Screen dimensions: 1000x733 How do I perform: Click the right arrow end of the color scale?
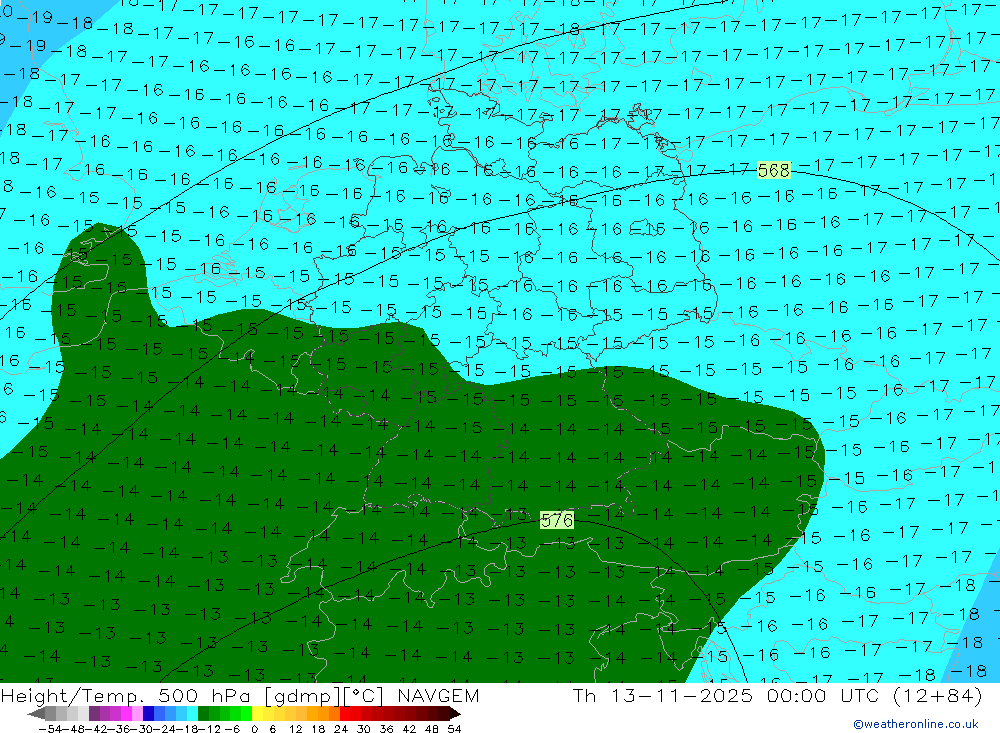455,714
